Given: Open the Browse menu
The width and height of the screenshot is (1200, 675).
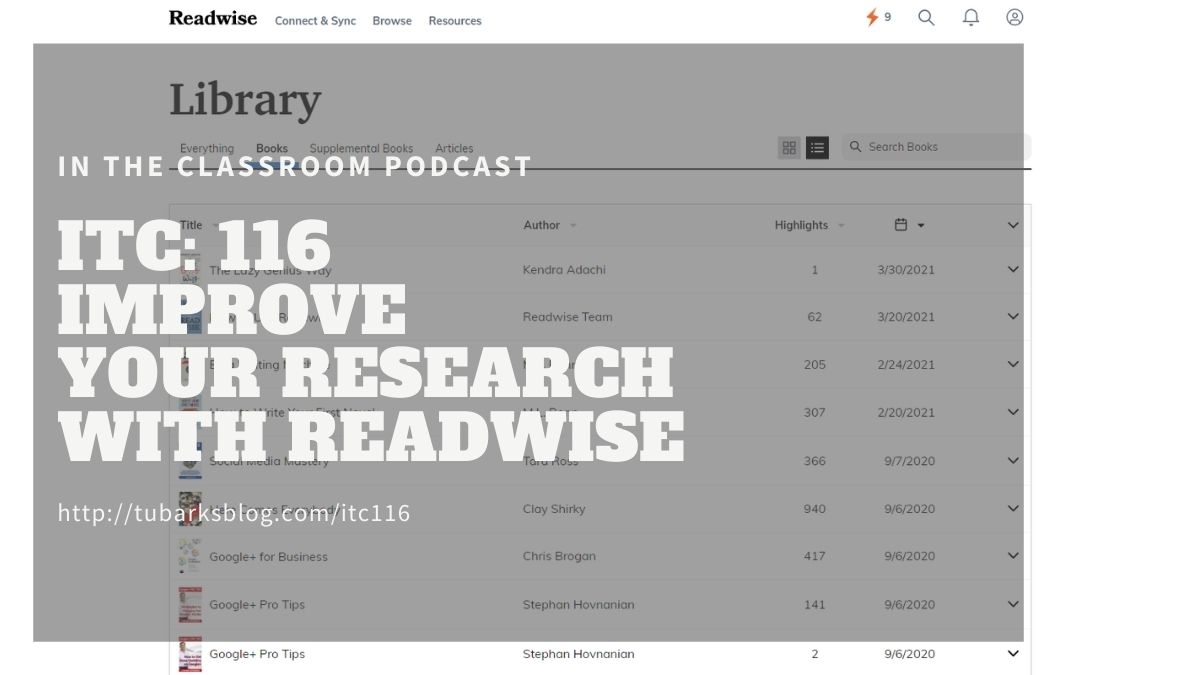Looking at the screenshot, I should click(x=392, y=21).
